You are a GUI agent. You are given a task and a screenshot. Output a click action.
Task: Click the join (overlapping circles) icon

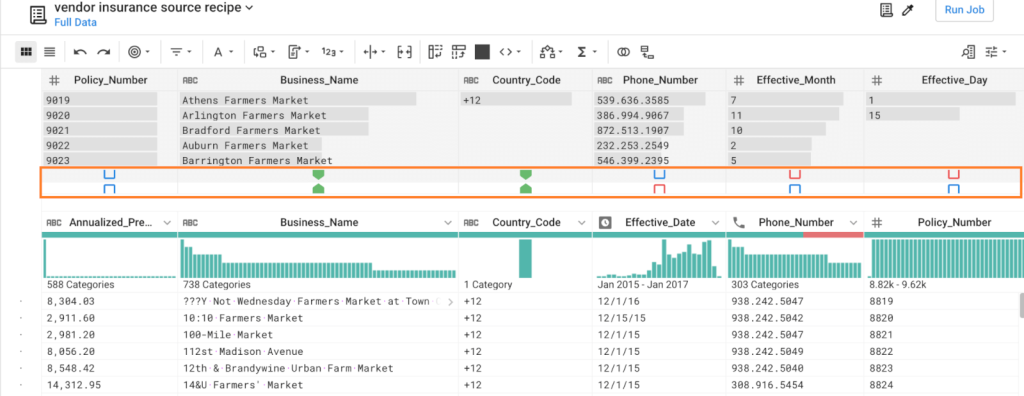(624, 52)
